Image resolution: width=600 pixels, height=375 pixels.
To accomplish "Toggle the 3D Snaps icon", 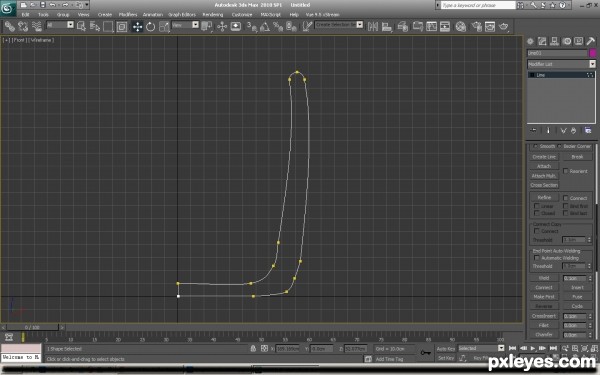I will 251,26.
